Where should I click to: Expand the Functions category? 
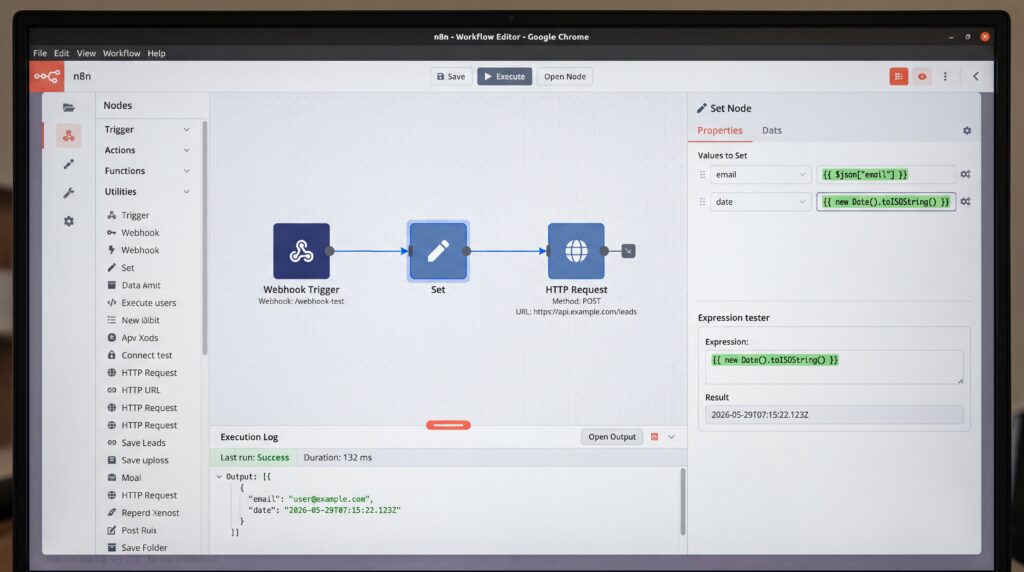(x=147, y=171)
